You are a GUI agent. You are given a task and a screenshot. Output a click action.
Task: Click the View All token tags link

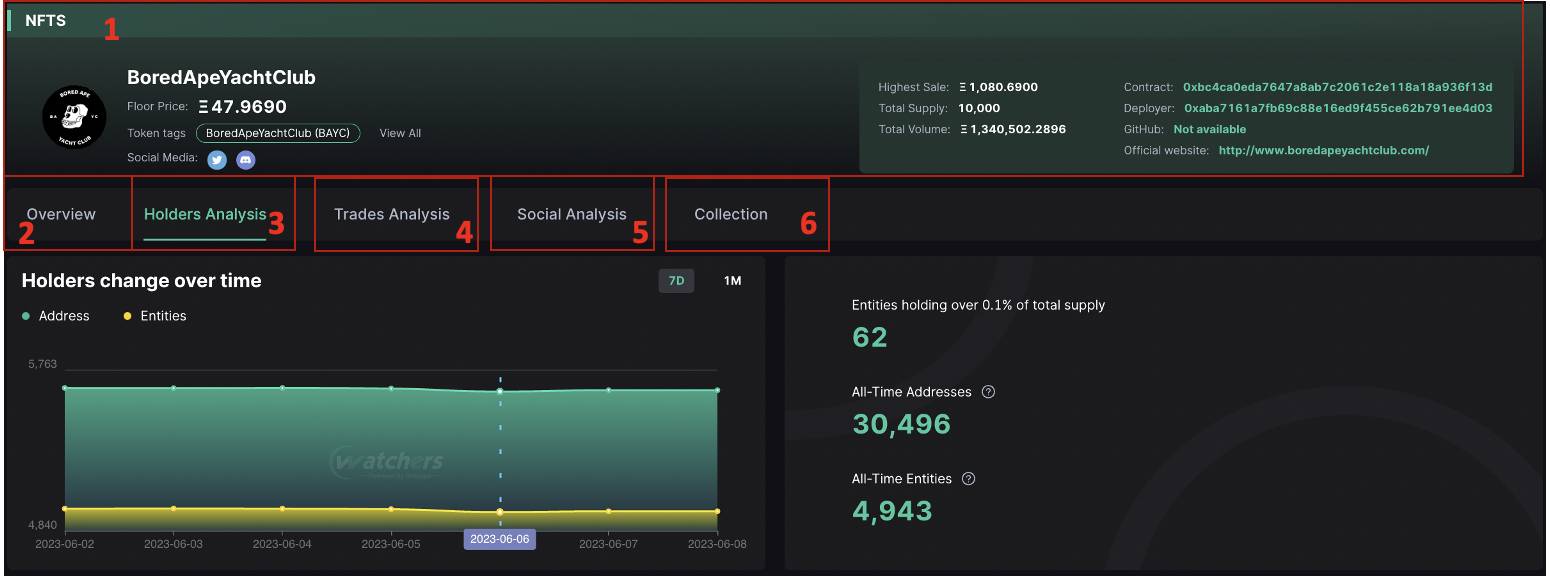point(400,133)
